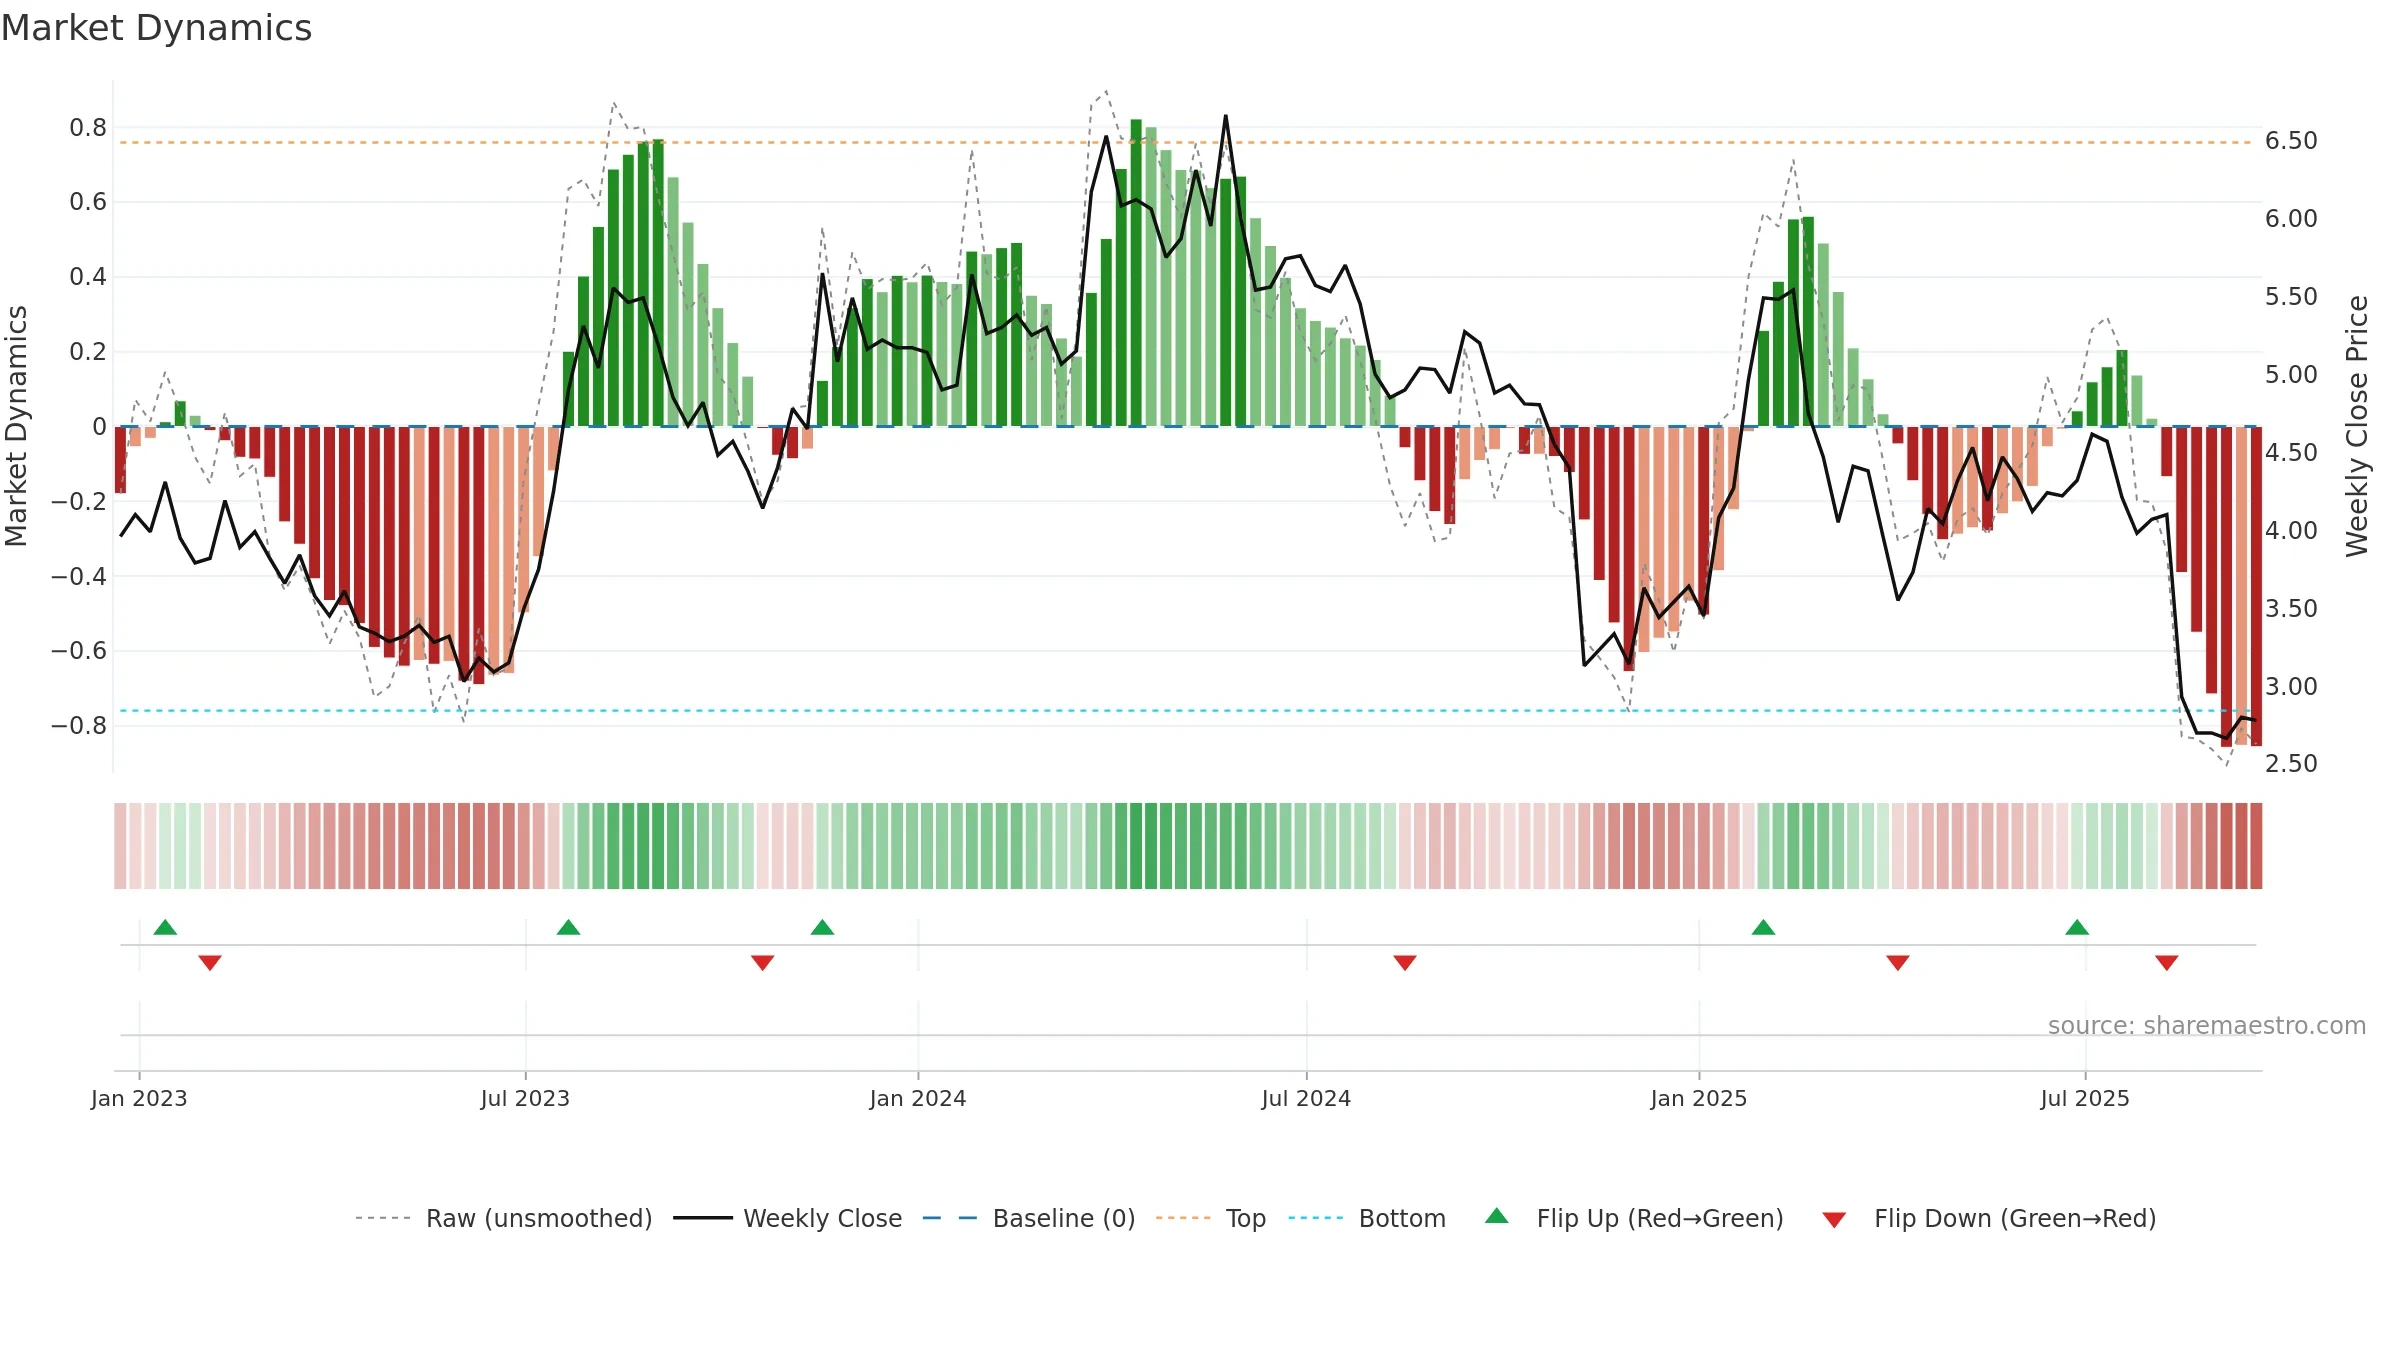Select the first red flip-down marker after Jan 2023
The width and height of the screenshot is (2400, 1350).
pos(210,962)
